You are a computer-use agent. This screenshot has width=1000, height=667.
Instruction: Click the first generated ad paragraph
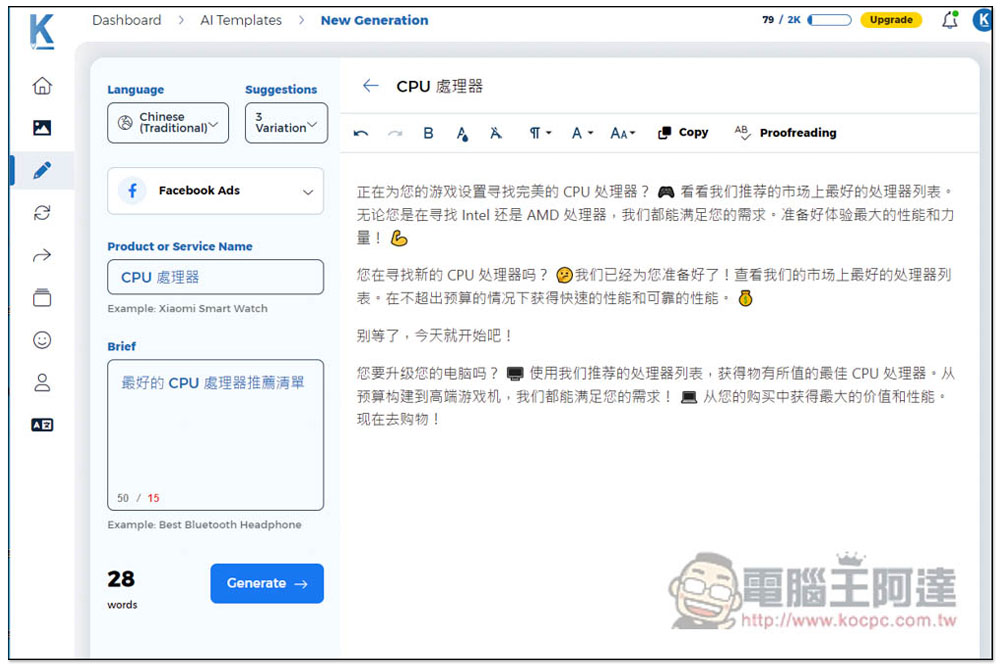(x=655, y=215)
